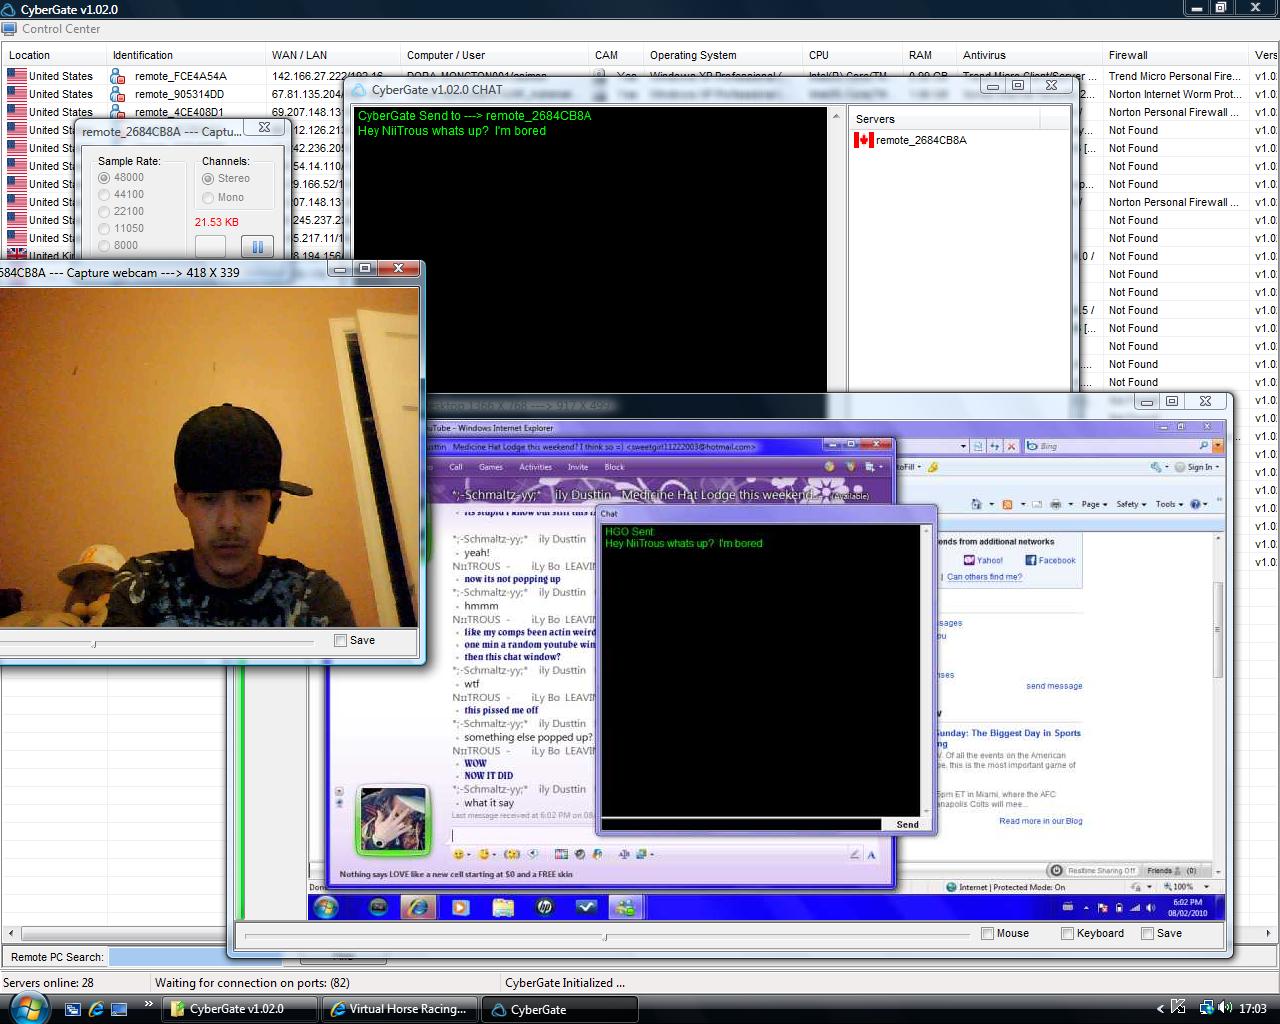Click the help icon in the remote IE toolbar
The width and height of the screenshot is (1280, 1024).
1195,504
